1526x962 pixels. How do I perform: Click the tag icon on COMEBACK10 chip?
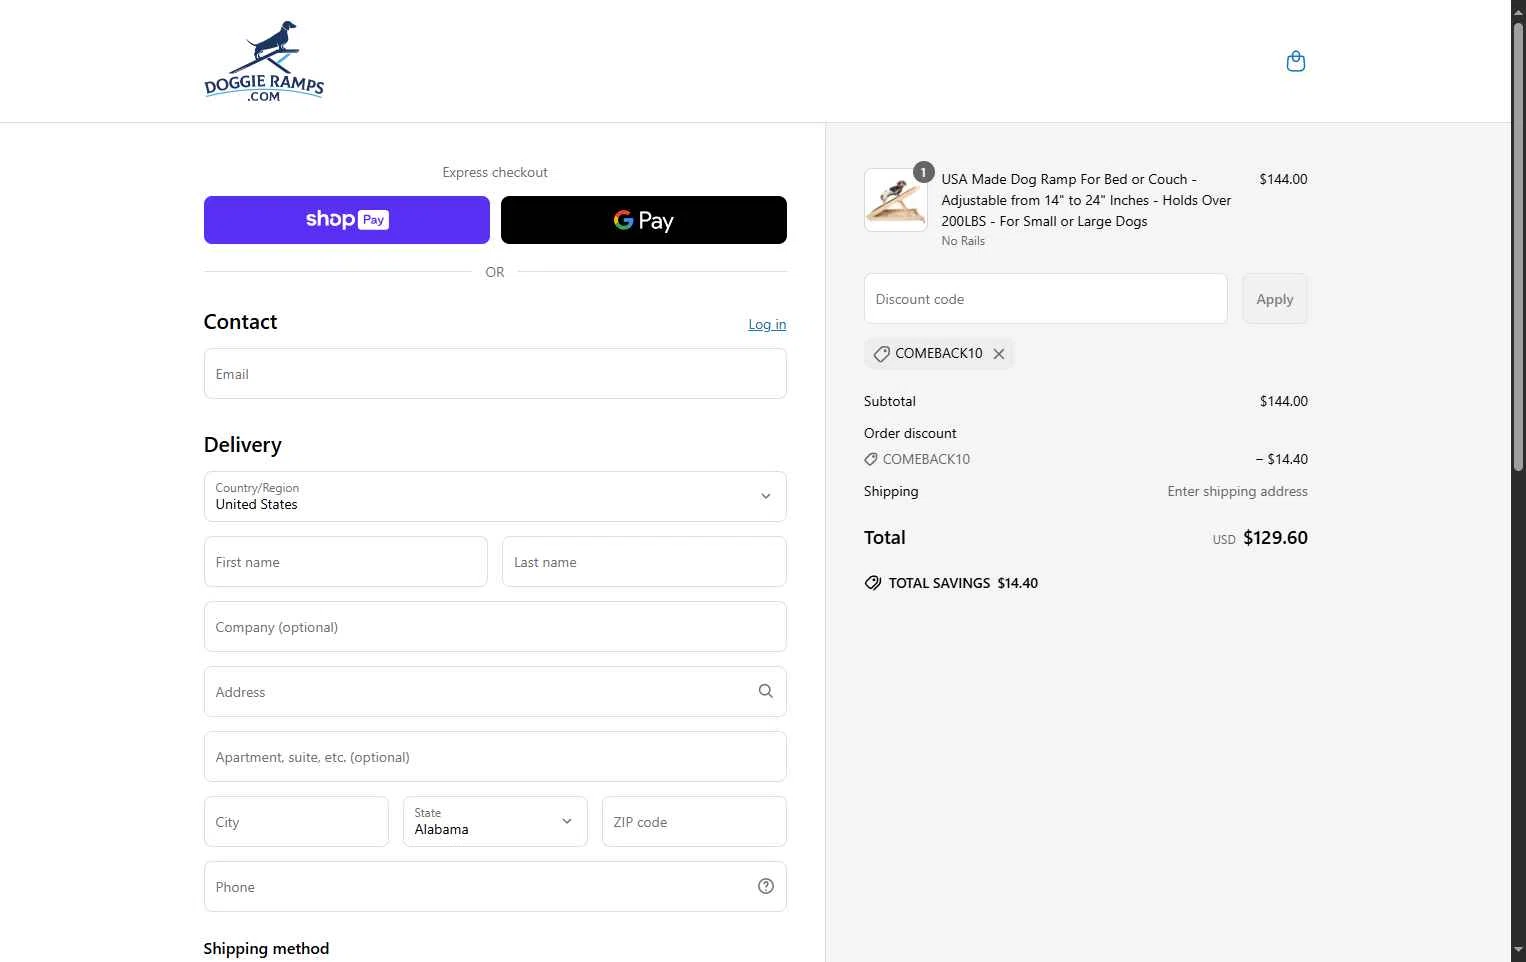881,354
